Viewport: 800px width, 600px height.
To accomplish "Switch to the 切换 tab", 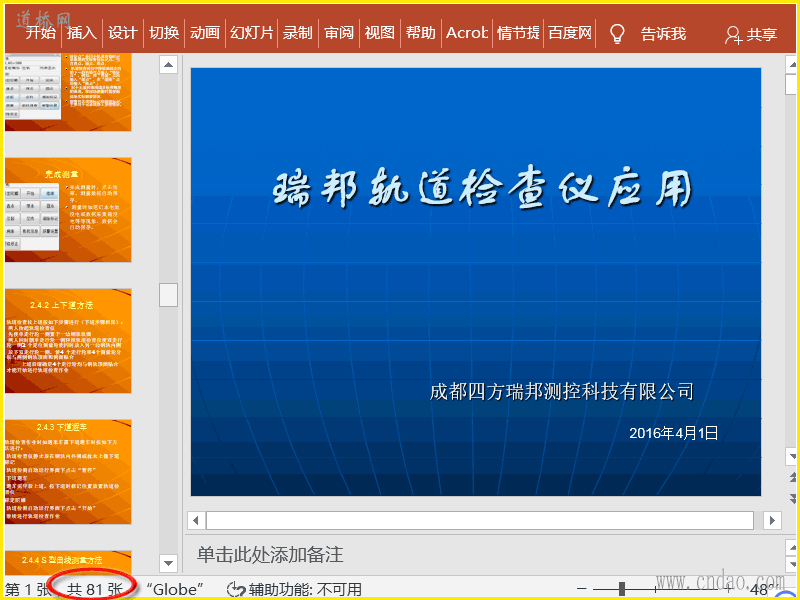I will [164, 33].
